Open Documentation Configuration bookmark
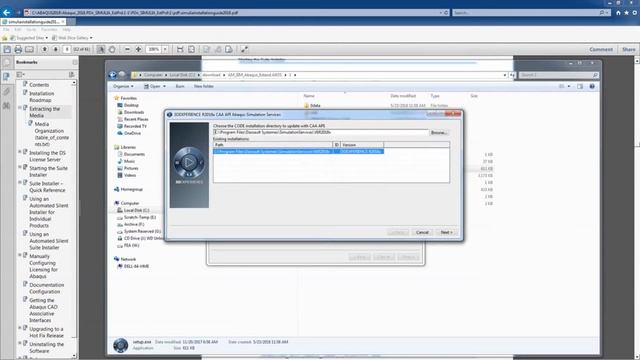The width and height of the screenshot is (640, 360). pyautogui.click(x=47, y=288)
